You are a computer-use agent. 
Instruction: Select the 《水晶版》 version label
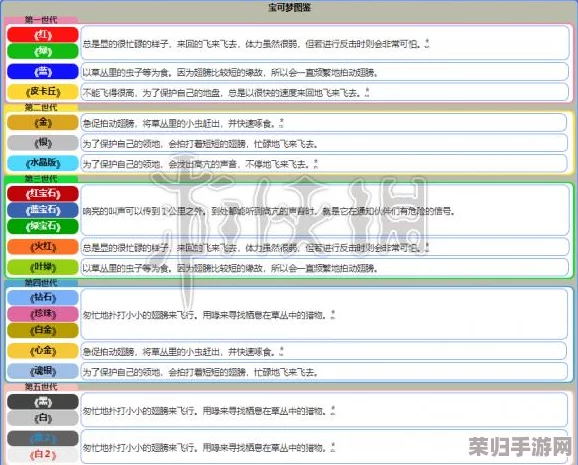[x=43, y=163]
